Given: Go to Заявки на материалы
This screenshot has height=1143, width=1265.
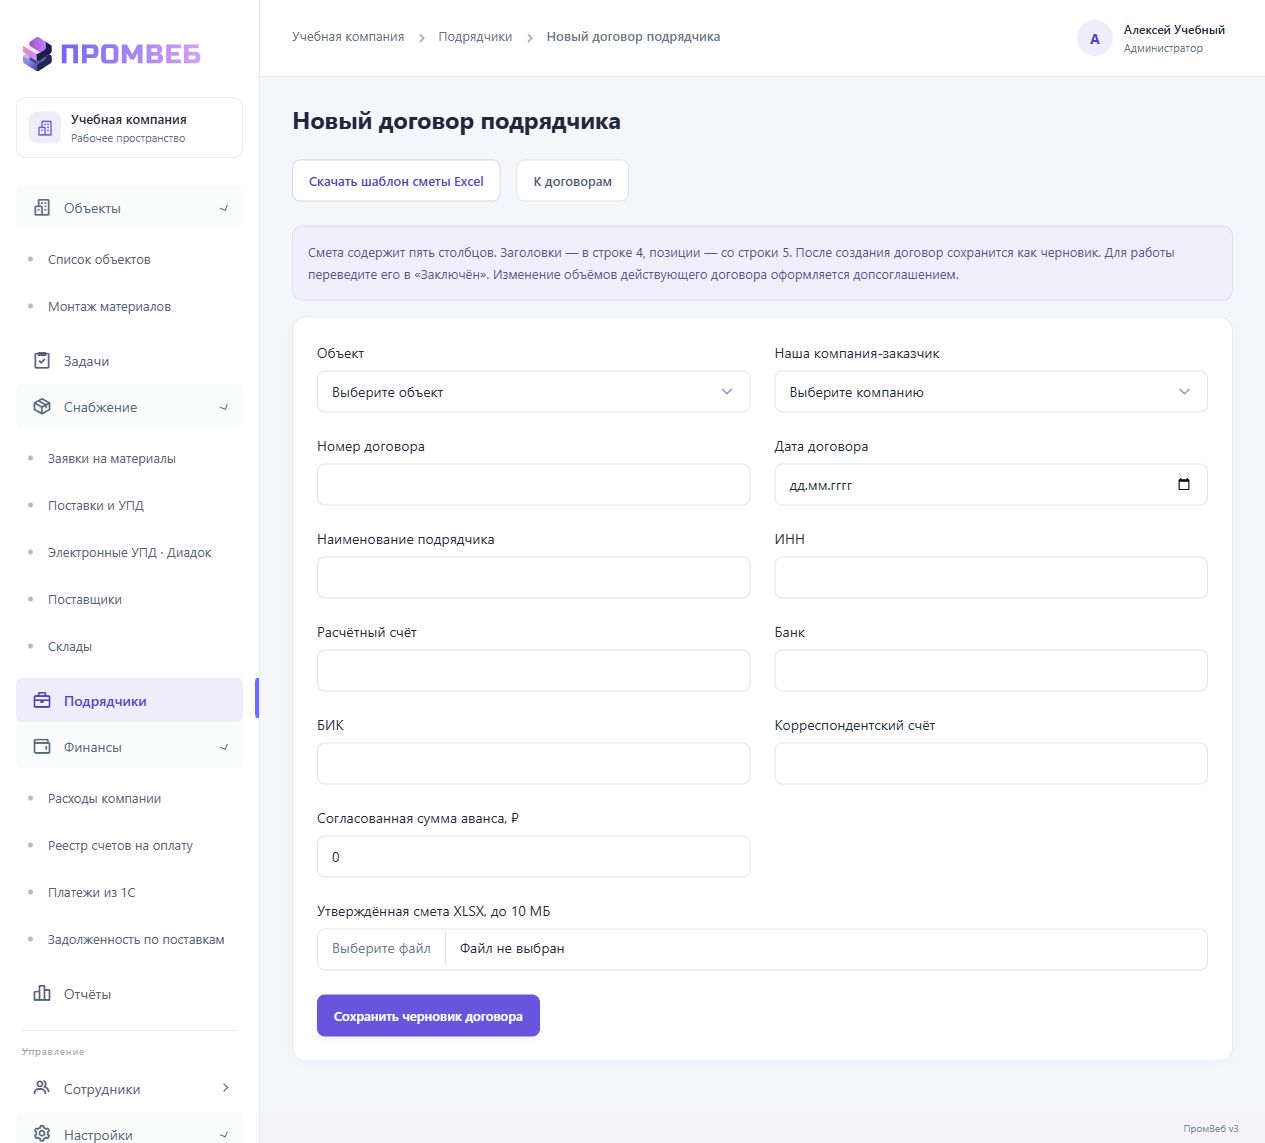Looking at the screenshot, I should click(x=112, y=458).
